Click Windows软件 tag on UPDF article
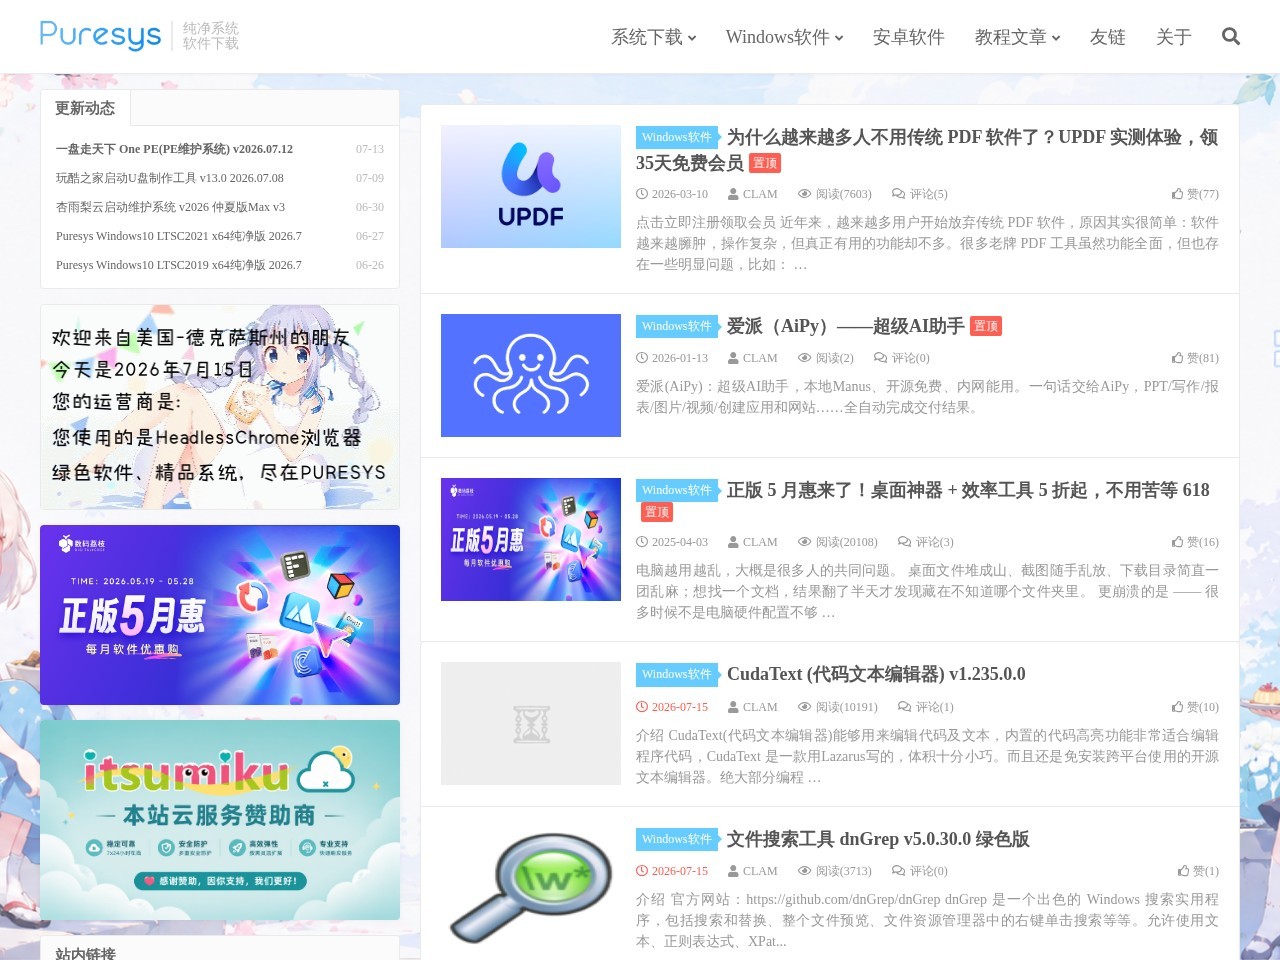 coord(677,137)
